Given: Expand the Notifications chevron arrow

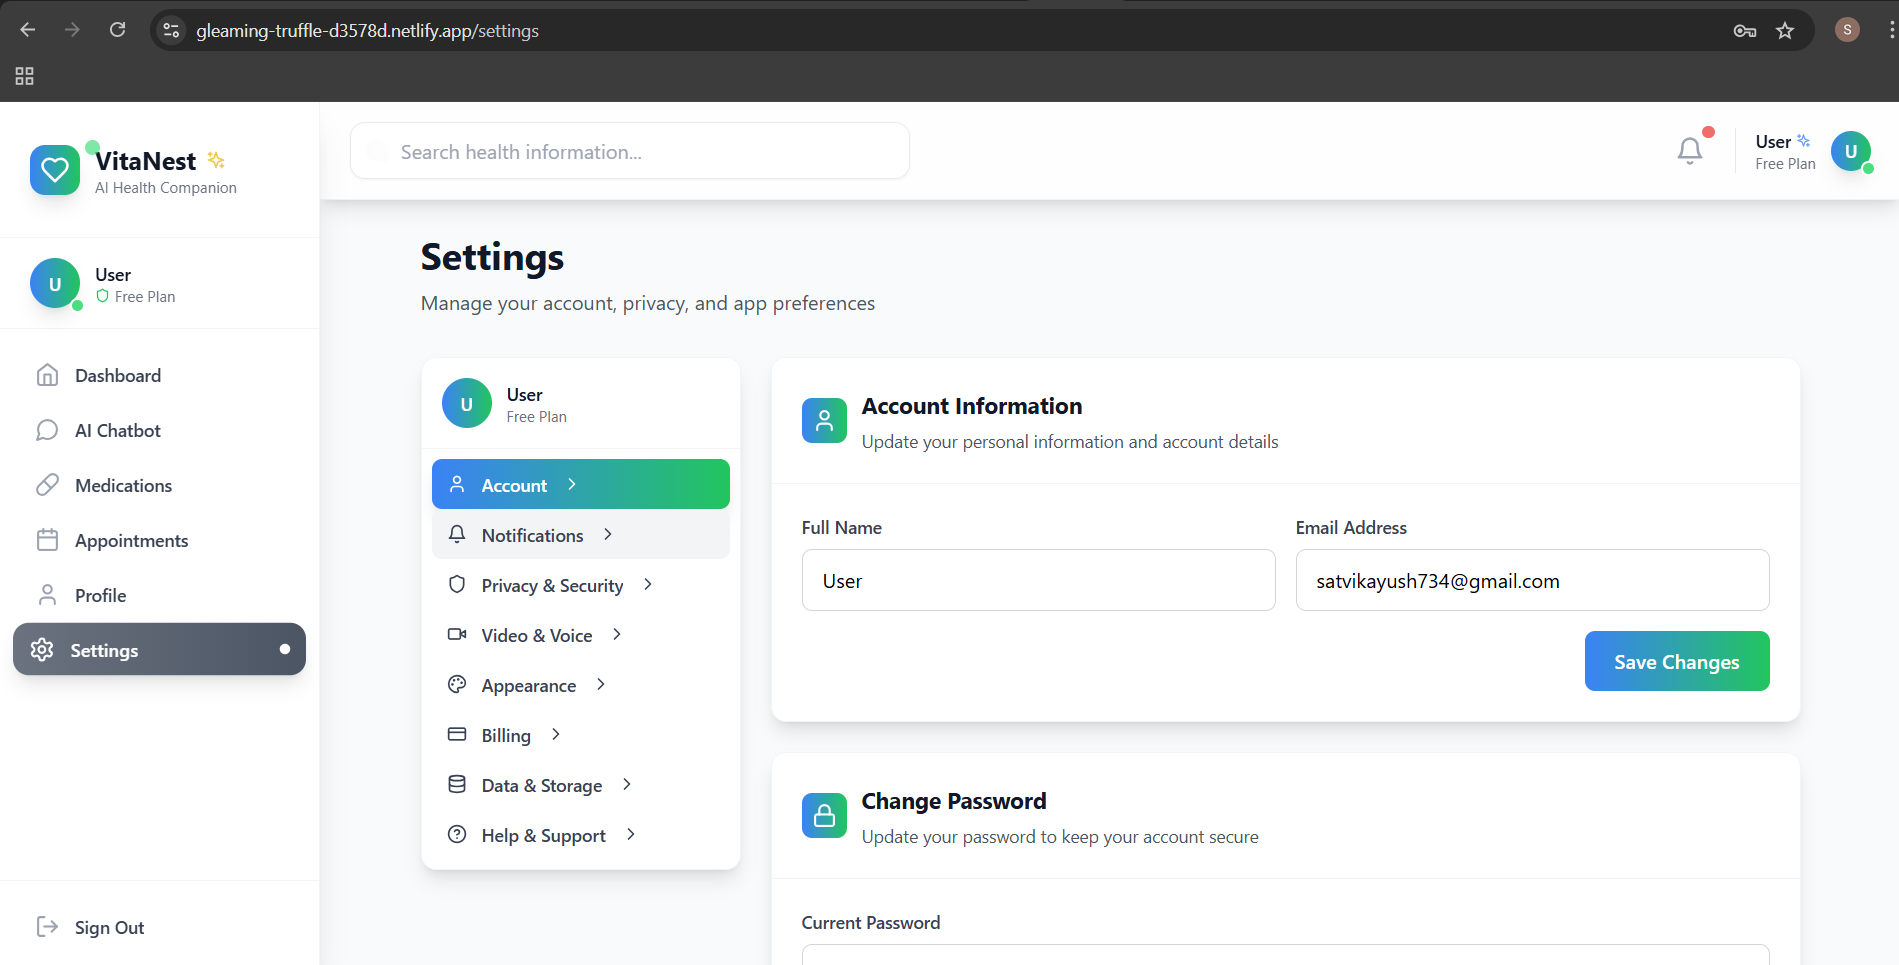Looking at the screenshot, I should click(608, 534).
